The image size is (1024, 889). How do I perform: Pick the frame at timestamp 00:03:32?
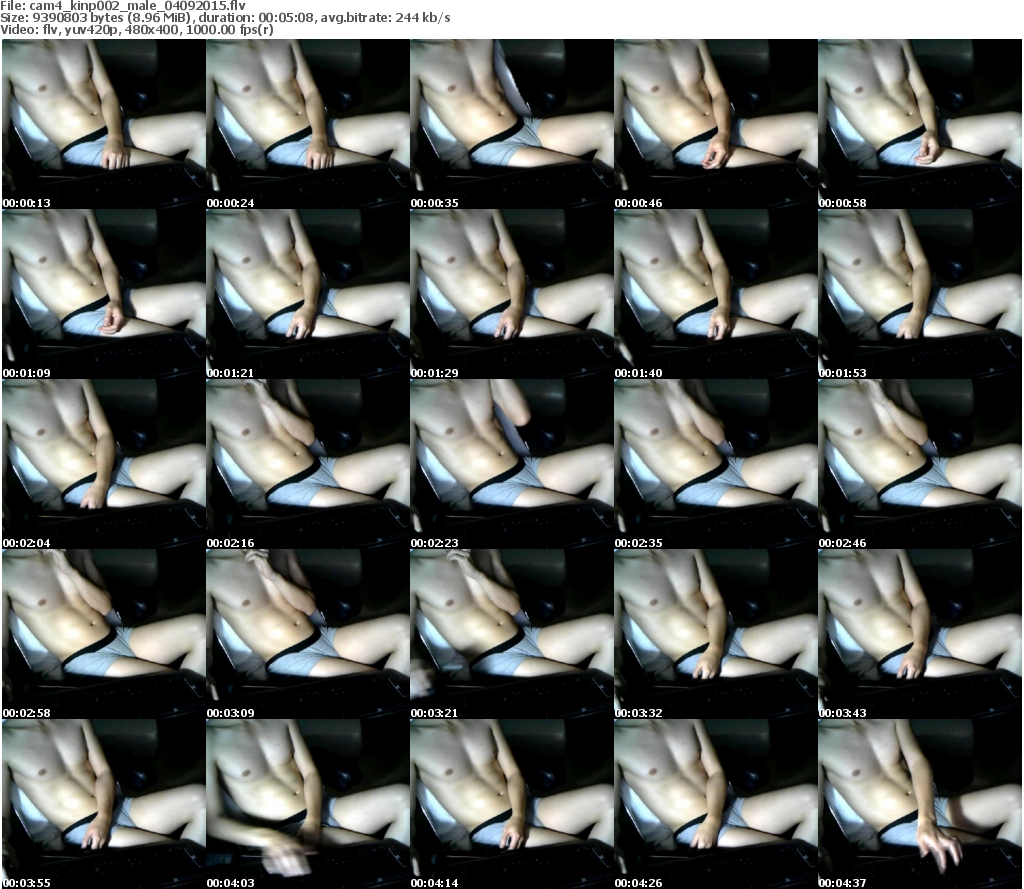716,634
